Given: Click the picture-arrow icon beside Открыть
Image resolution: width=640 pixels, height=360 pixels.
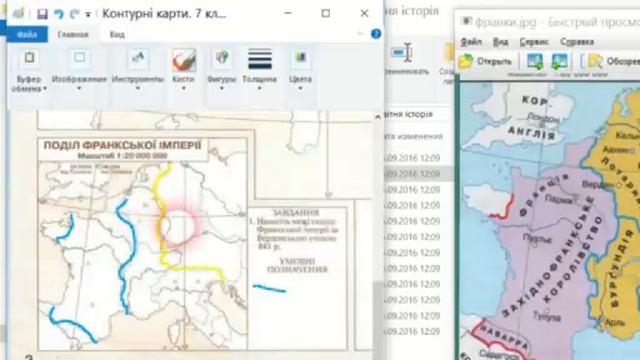Looking at the screenshot, I should point(535,62).
